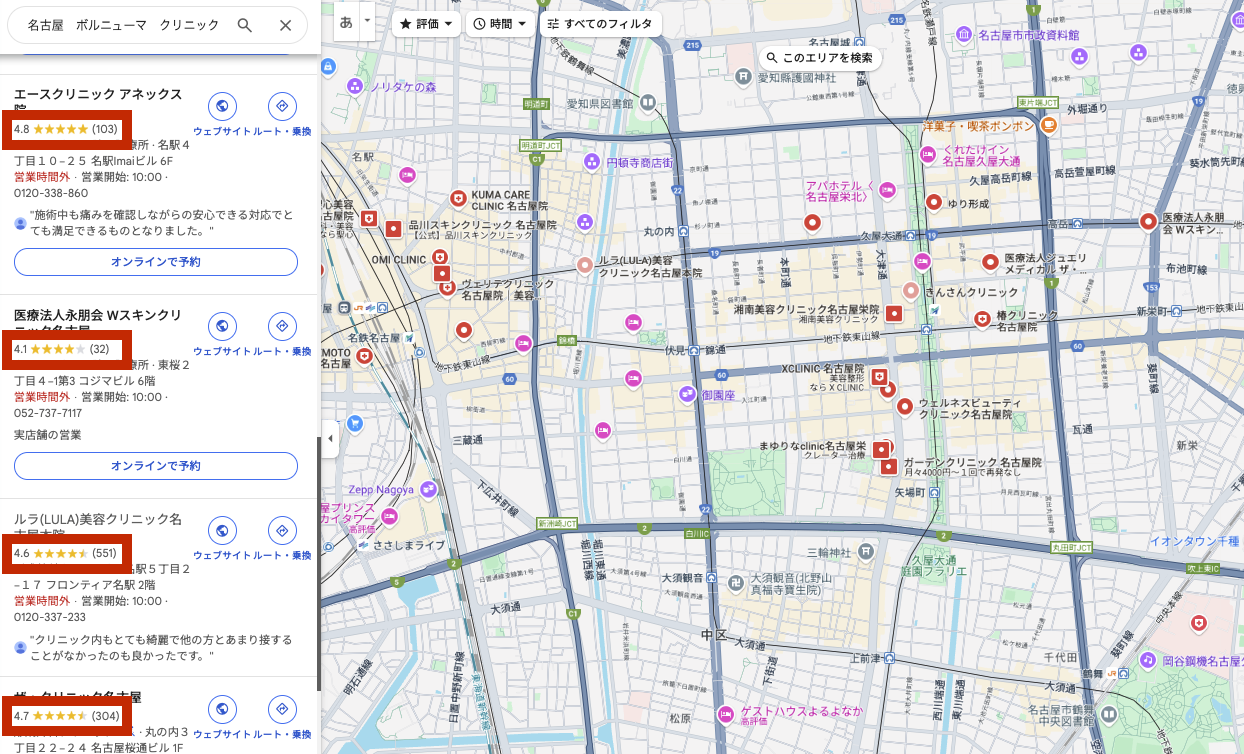Image resolution: width=1244 pixels, height=754 pixels.
Task: Click the ゆり形成 map pin
Action: pos(934,203)
